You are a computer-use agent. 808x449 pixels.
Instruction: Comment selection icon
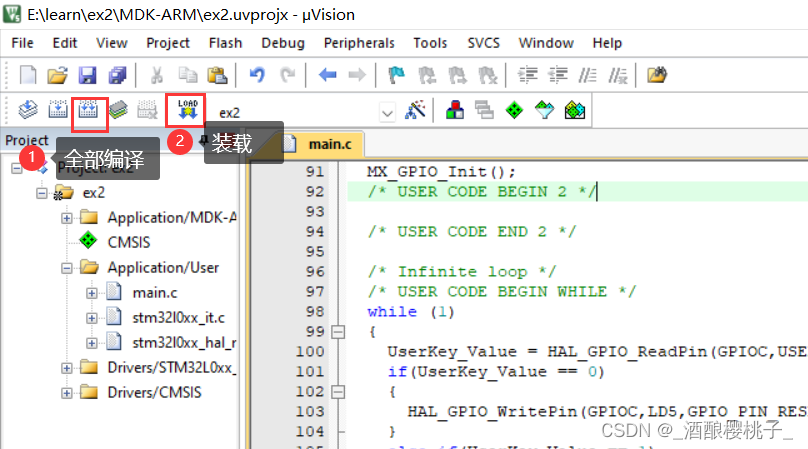pos(587,75)
